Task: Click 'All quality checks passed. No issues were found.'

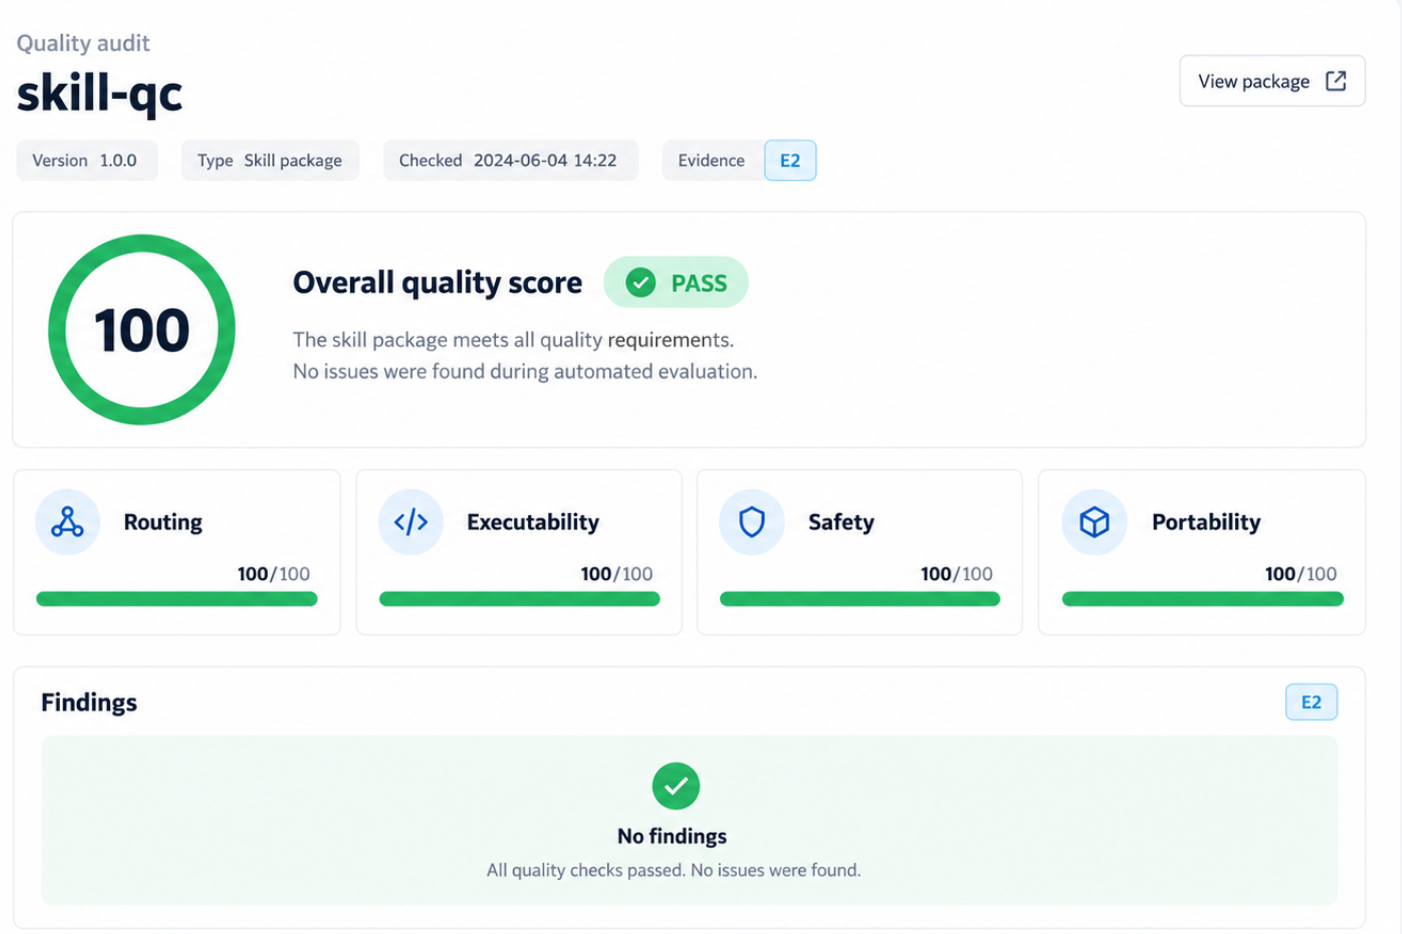Action: 674,870
